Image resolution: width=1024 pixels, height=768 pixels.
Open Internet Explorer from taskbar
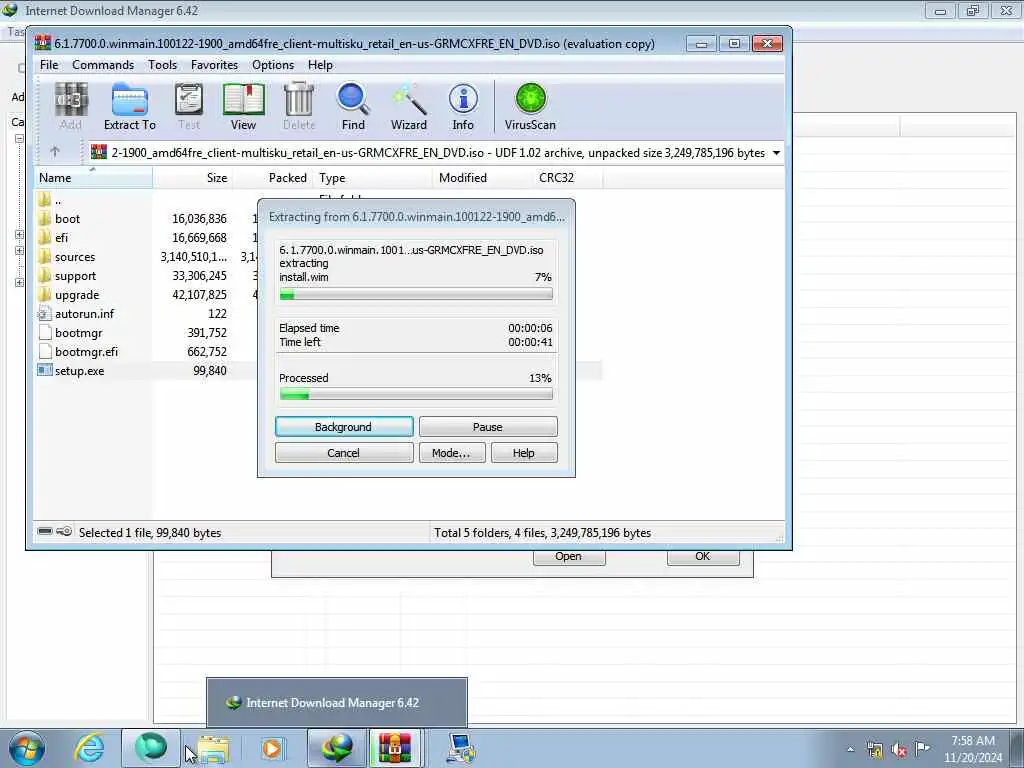tap(89, 748)
